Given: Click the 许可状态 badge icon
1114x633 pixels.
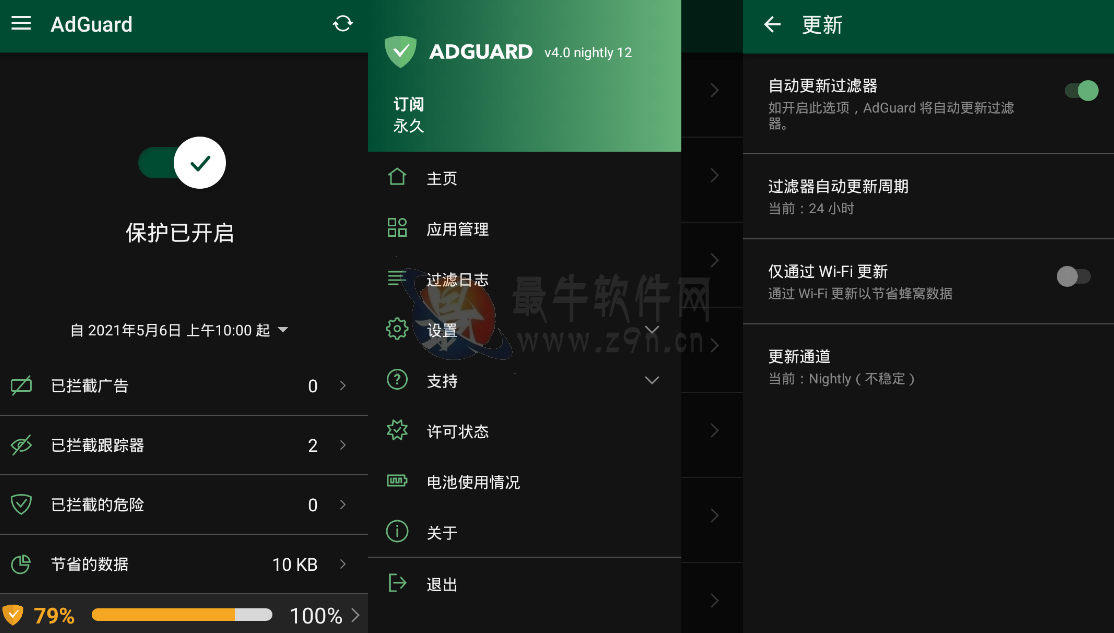Looking at the screenshot, I should pyautogui.click(x=397, y=430).
